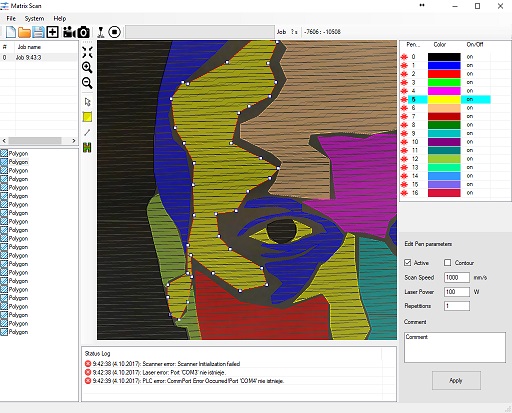
Task: Click the Scan Speed input field
Action: (457, 277)
